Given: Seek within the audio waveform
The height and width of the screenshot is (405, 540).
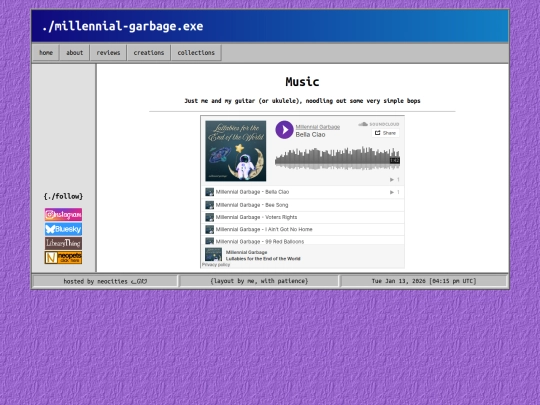Looking at the screenshot, I should tap(337, 158).
